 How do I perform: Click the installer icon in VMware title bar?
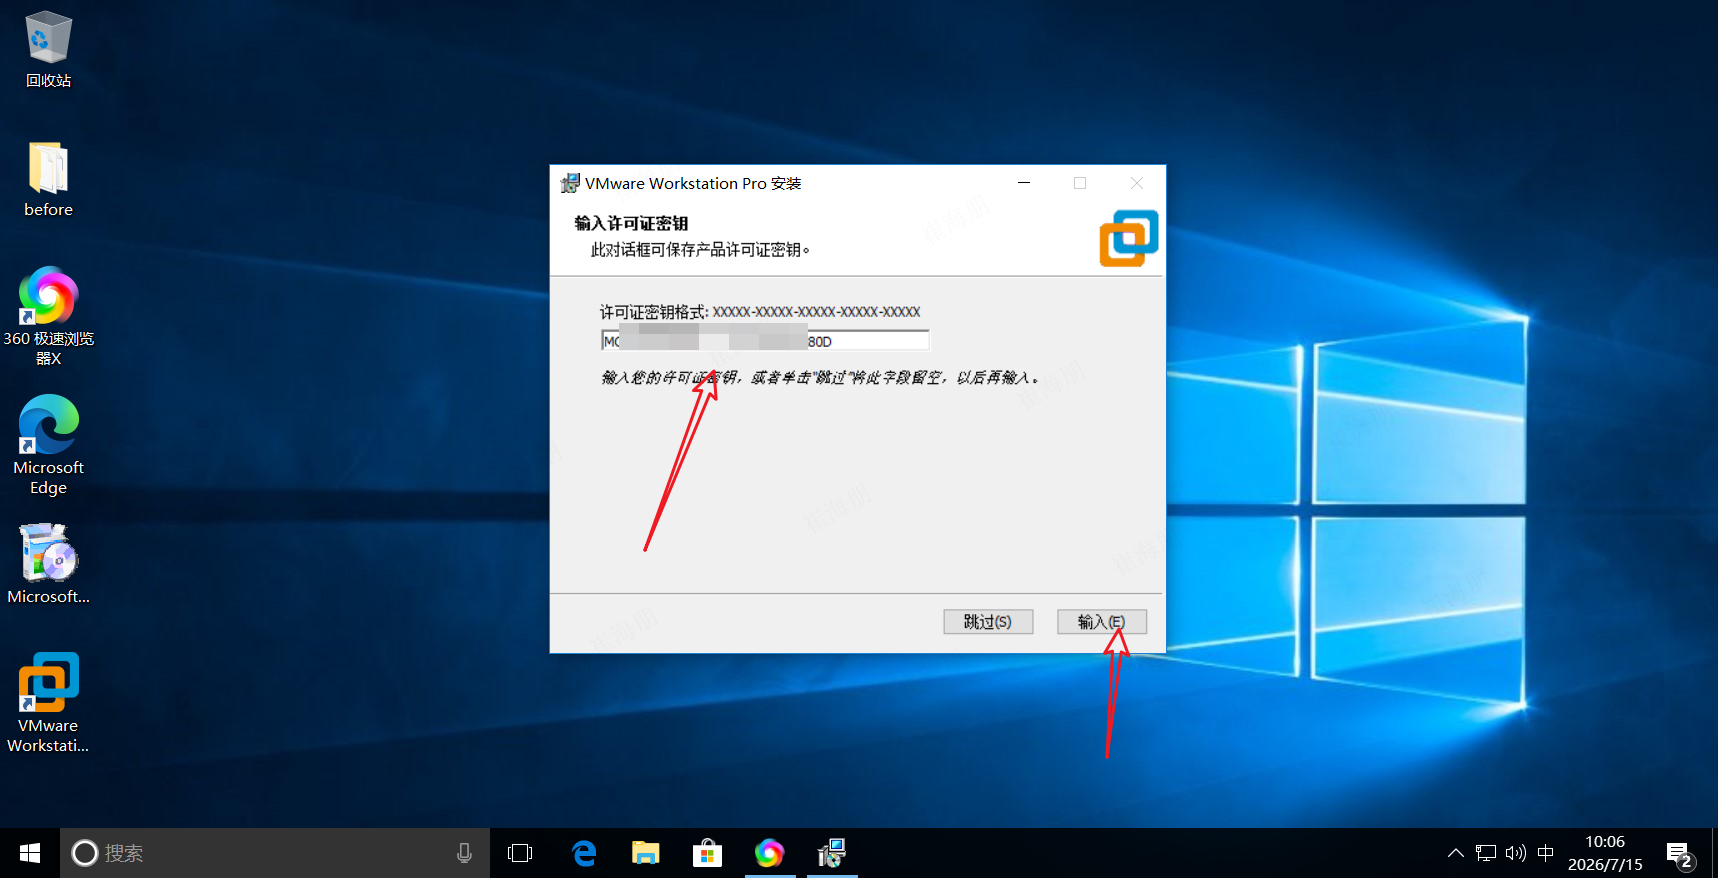tap(570, 183)
